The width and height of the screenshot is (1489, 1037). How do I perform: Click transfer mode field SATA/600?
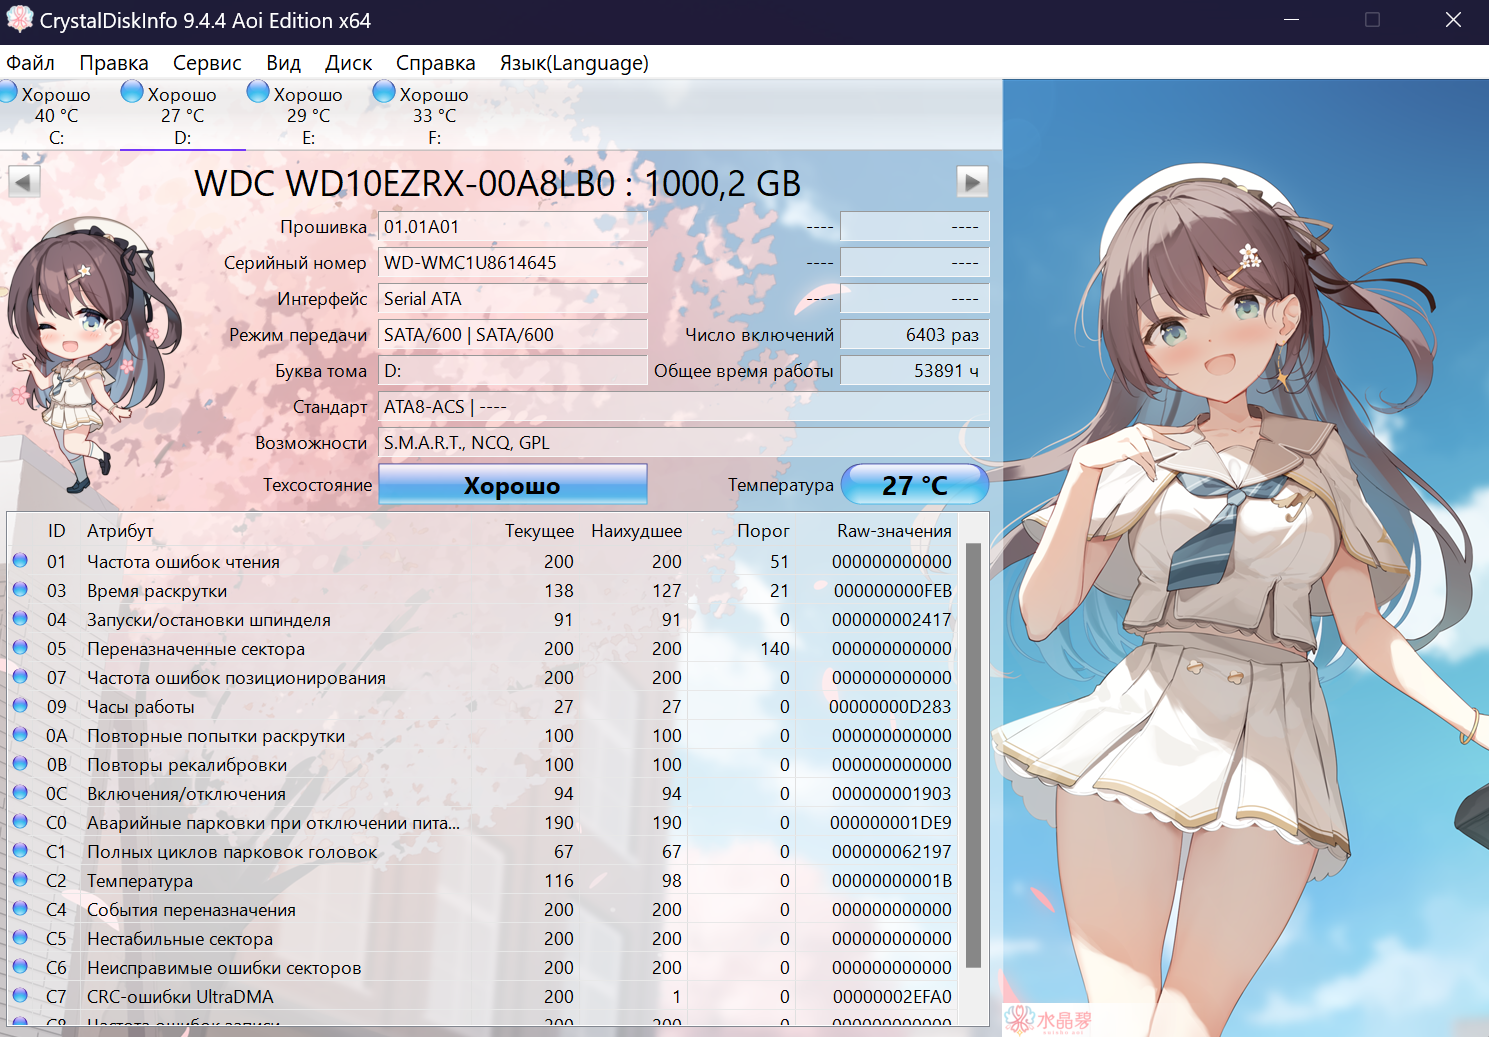point(512,335)
